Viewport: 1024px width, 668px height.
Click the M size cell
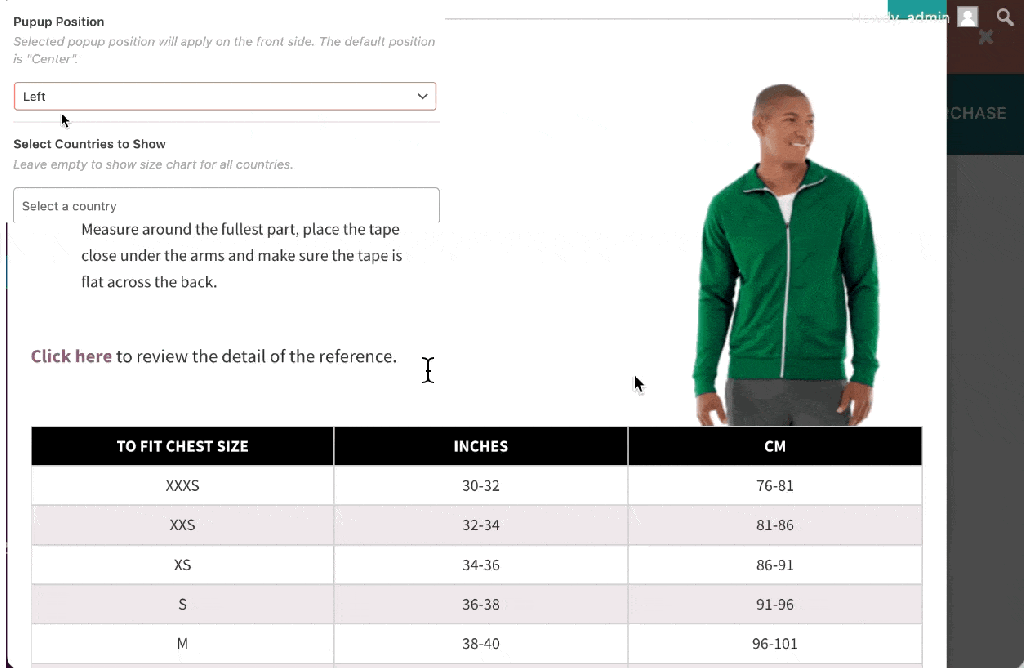pos(182,644)
